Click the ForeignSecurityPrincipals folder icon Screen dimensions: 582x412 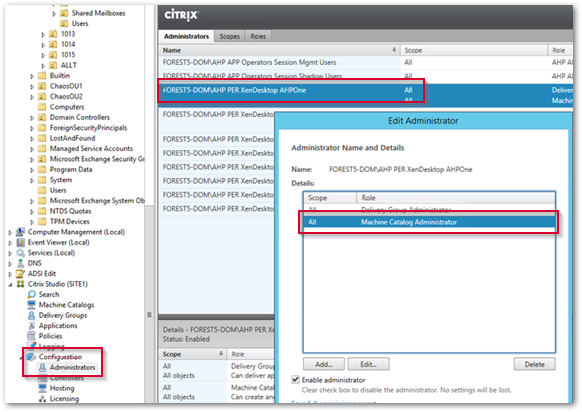[42, 128]
